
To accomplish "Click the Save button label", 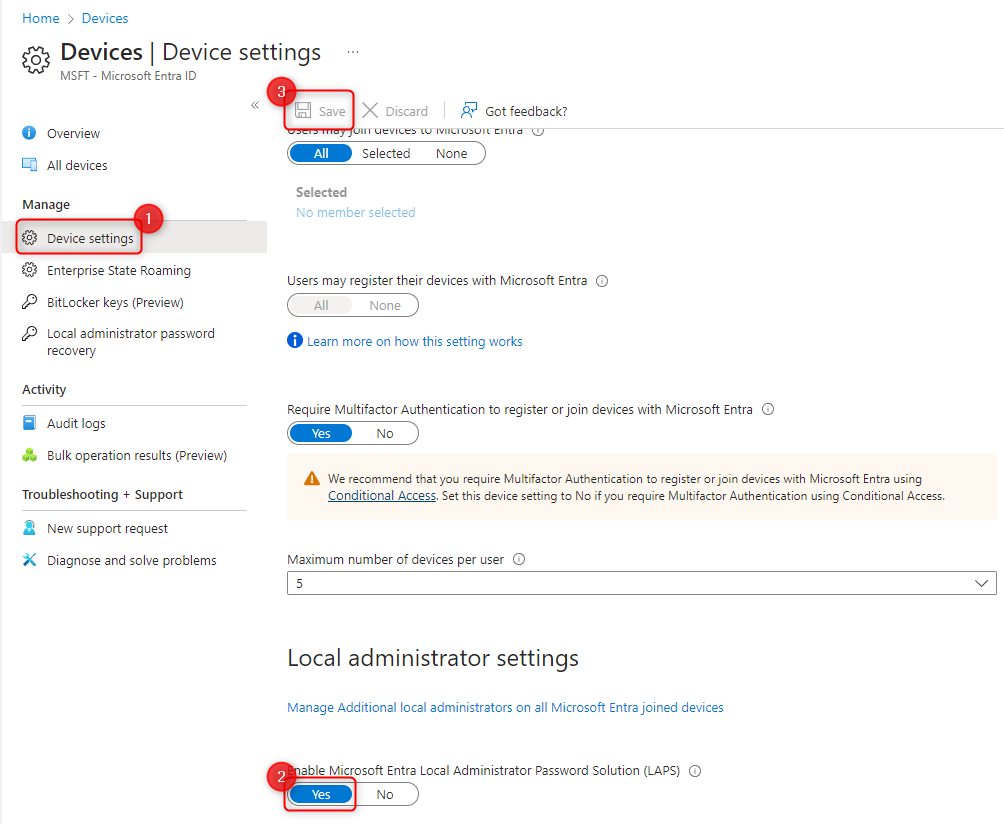I will [x=332, y=111].
